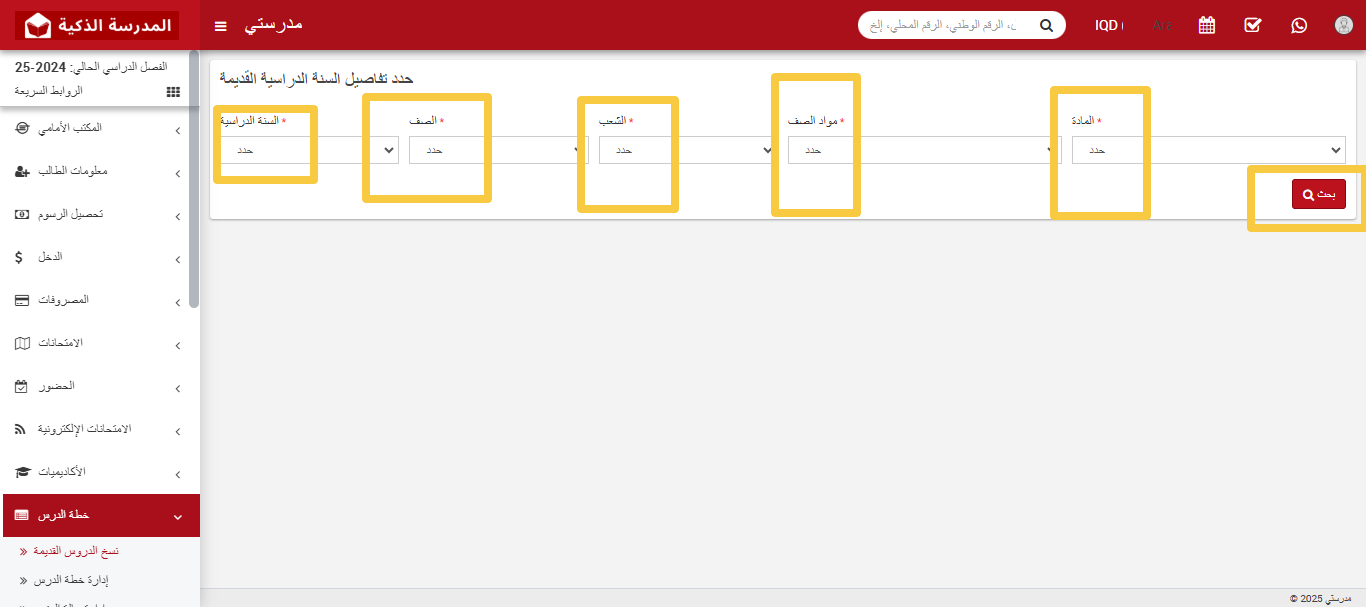Viewport: 1366px width, 607px height.
Task: Click the task checklist icon in header
Action: (1252, 25)
